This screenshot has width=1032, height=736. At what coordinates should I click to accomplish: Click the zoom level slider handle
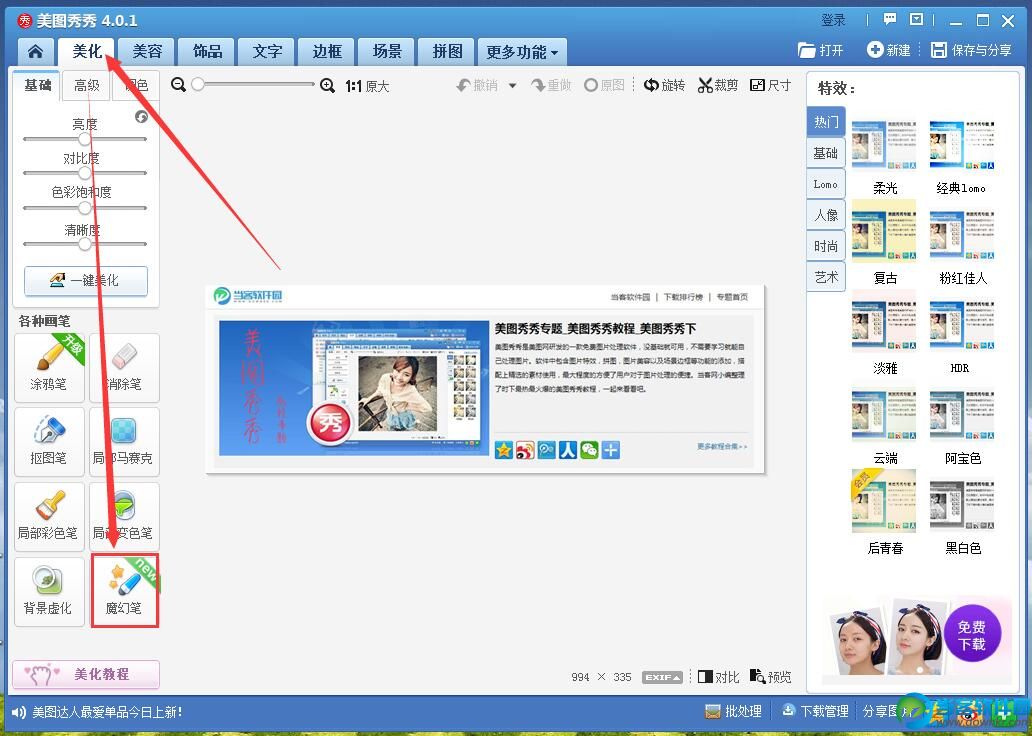[197, 84]
